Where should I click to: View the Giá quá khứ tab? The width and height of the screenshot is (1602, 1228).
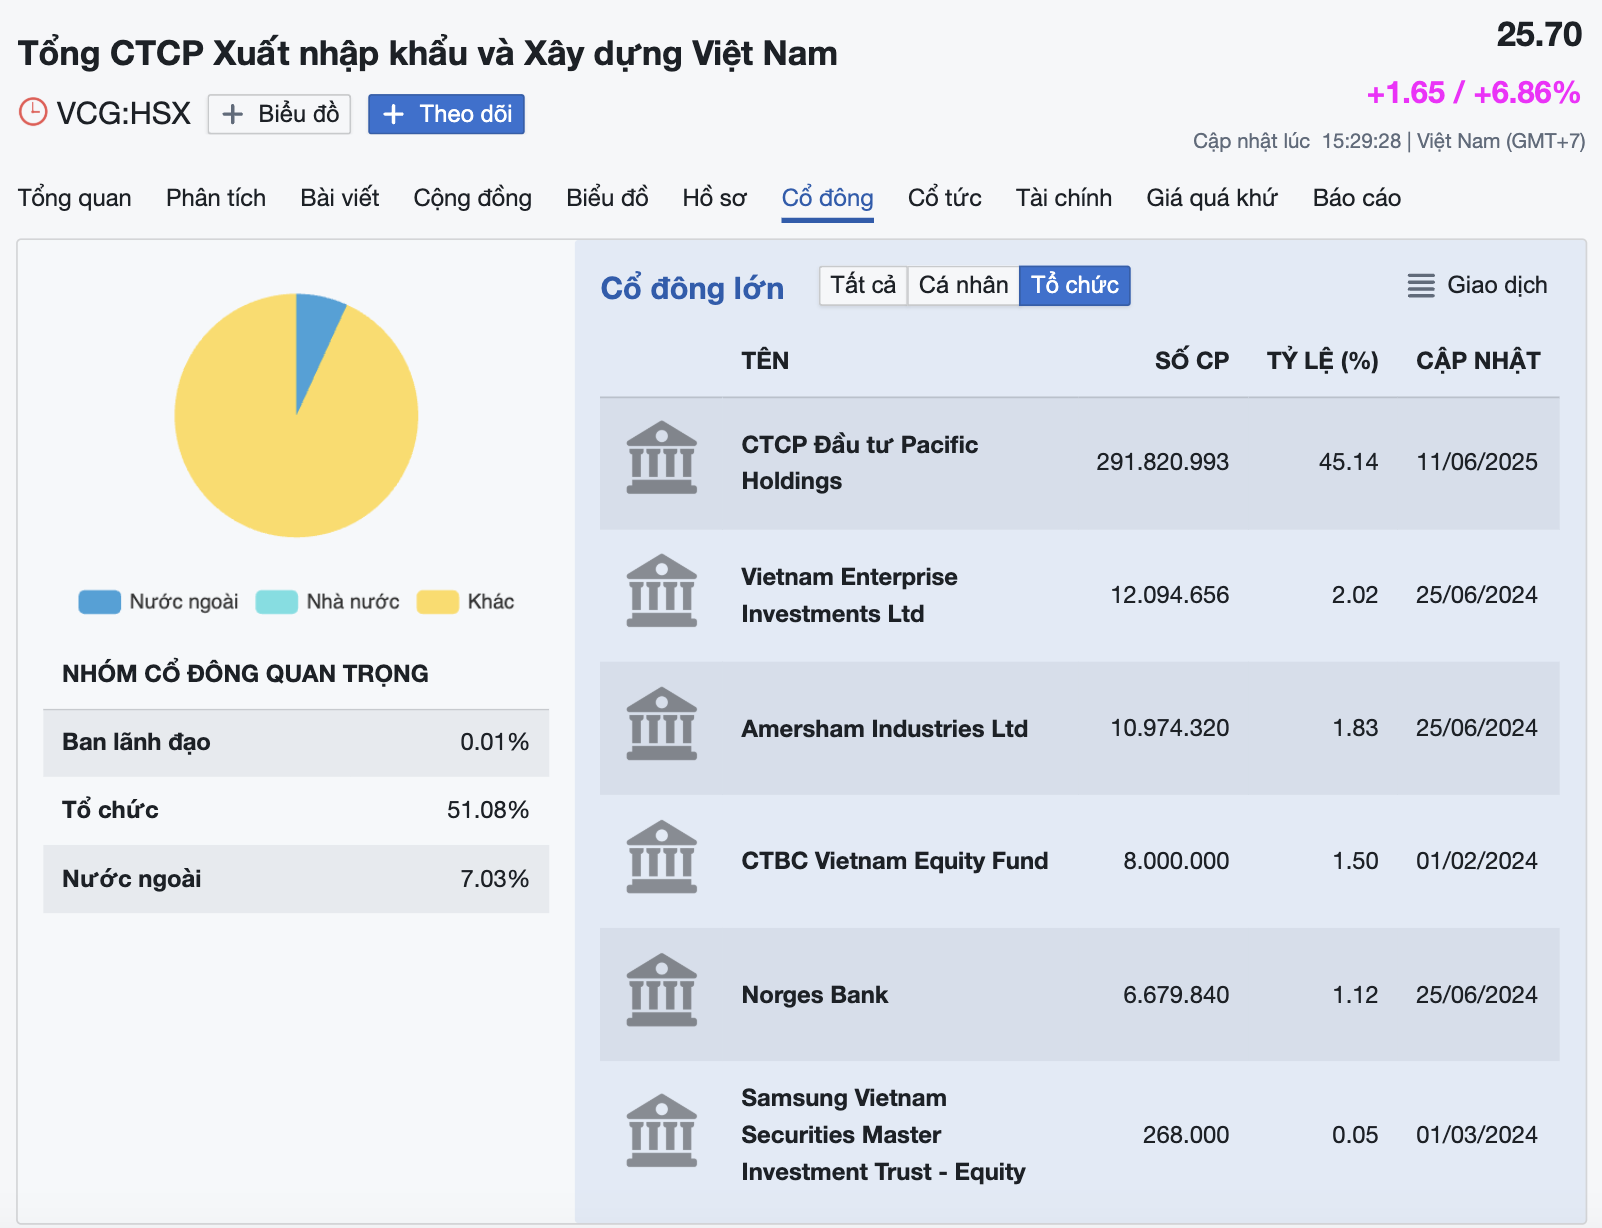click(1212, 198)
